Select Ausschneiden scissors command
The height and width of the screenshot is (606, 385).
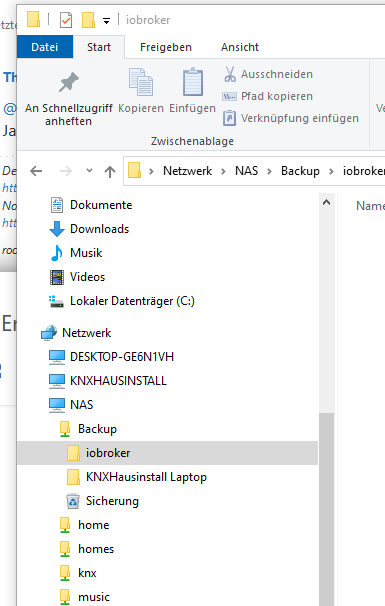[x=230, y=74]
